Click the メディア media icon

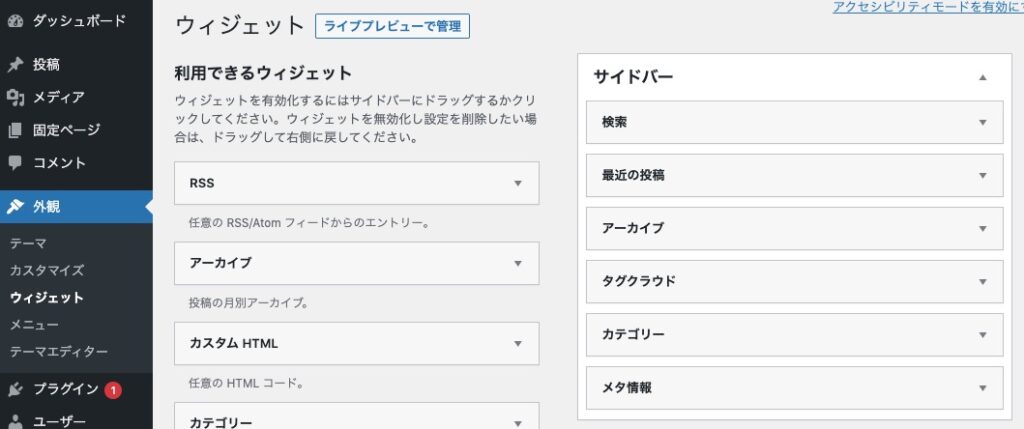click(15, 97)
